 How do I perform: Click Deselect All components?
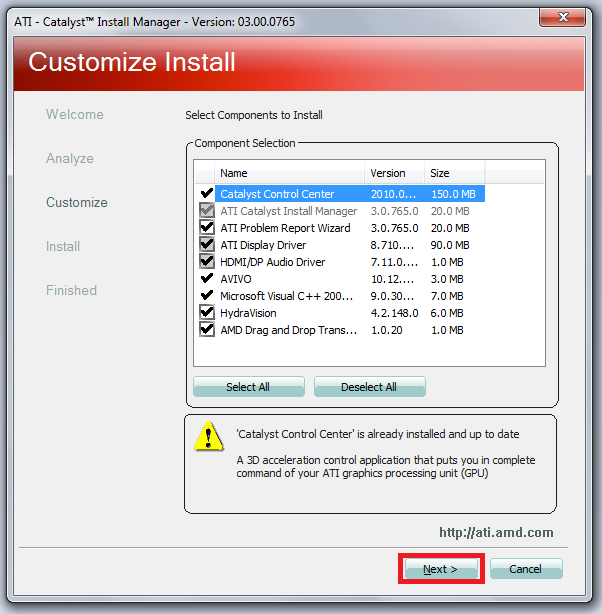[369, 387]
